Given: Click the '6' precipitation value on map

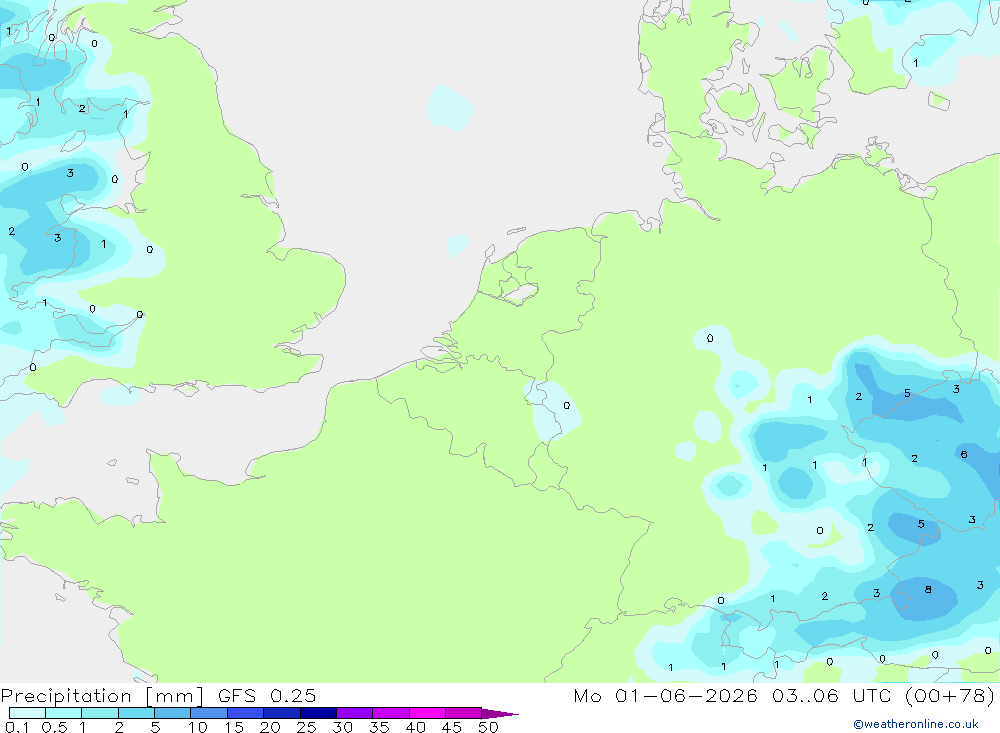Looking at the screenshot, I should 964,454.
